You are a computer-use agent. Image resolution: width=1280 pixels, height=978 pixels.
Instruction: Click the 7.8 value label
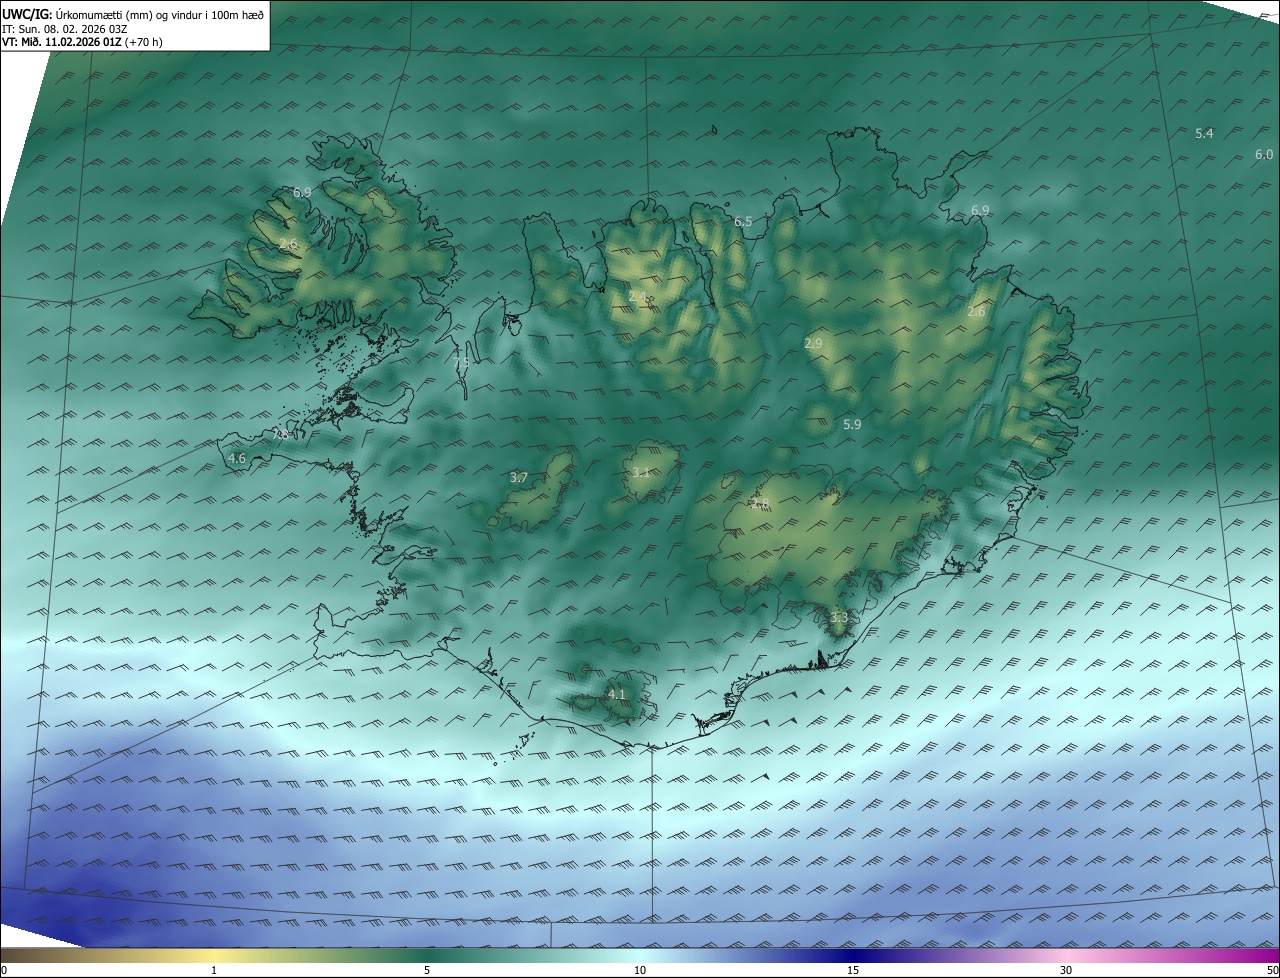click(281, 435)
